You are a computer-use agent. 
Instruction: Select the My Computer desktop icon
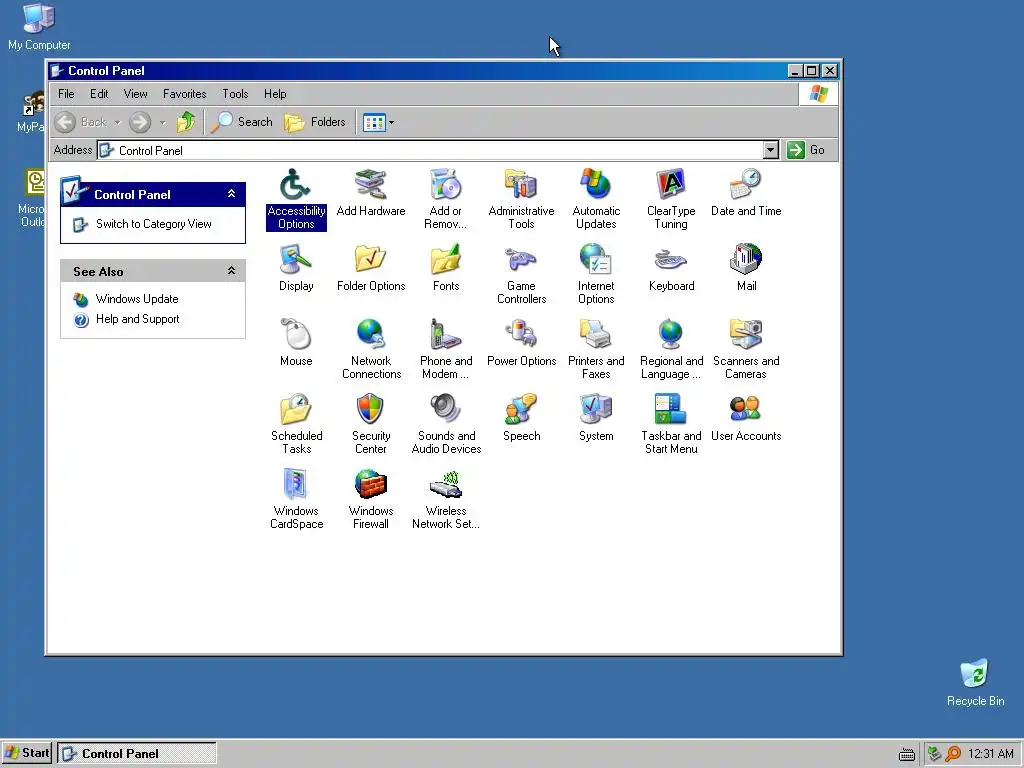39,26
